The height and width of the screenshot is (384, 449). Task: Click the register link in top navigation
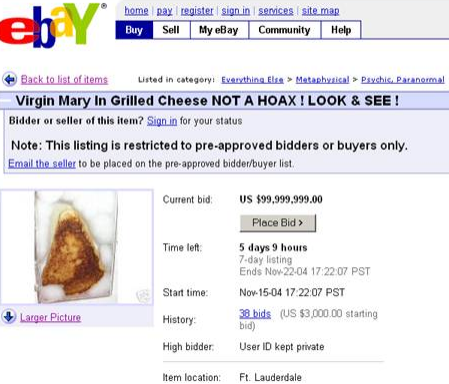coord(197,11)
